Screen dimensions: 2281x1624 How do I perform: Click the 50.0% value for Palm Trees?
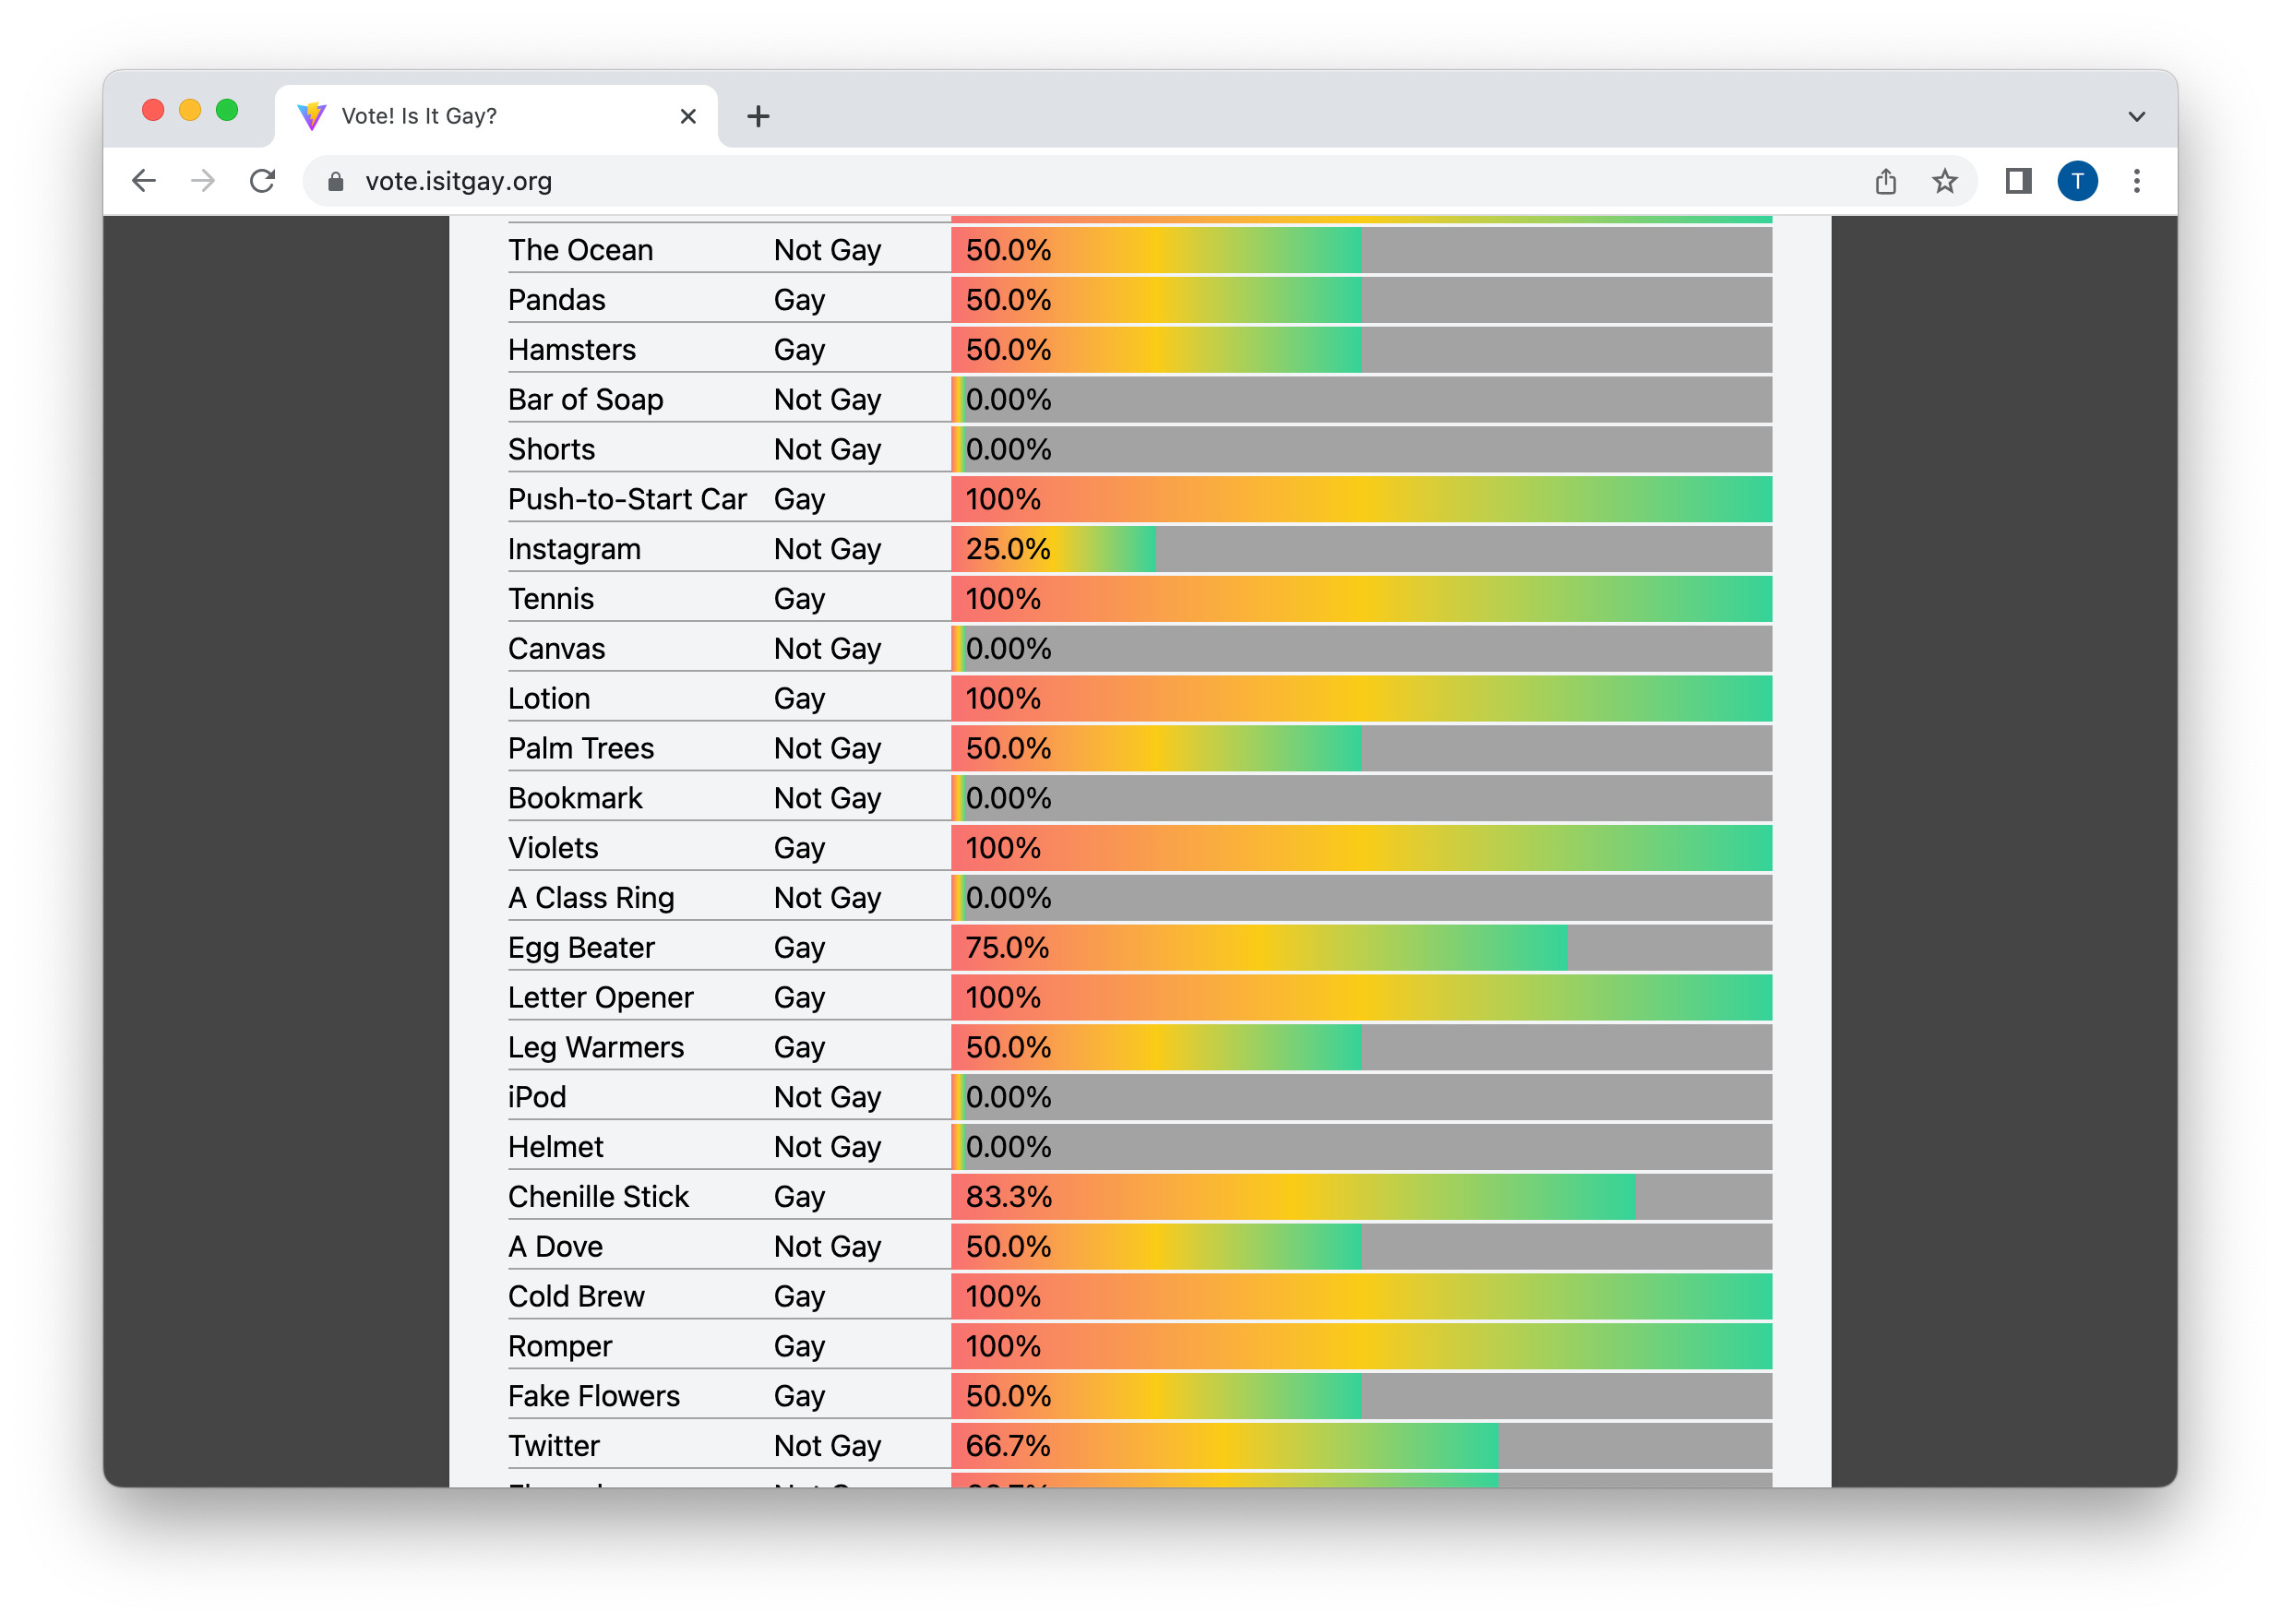[1008, 749]
